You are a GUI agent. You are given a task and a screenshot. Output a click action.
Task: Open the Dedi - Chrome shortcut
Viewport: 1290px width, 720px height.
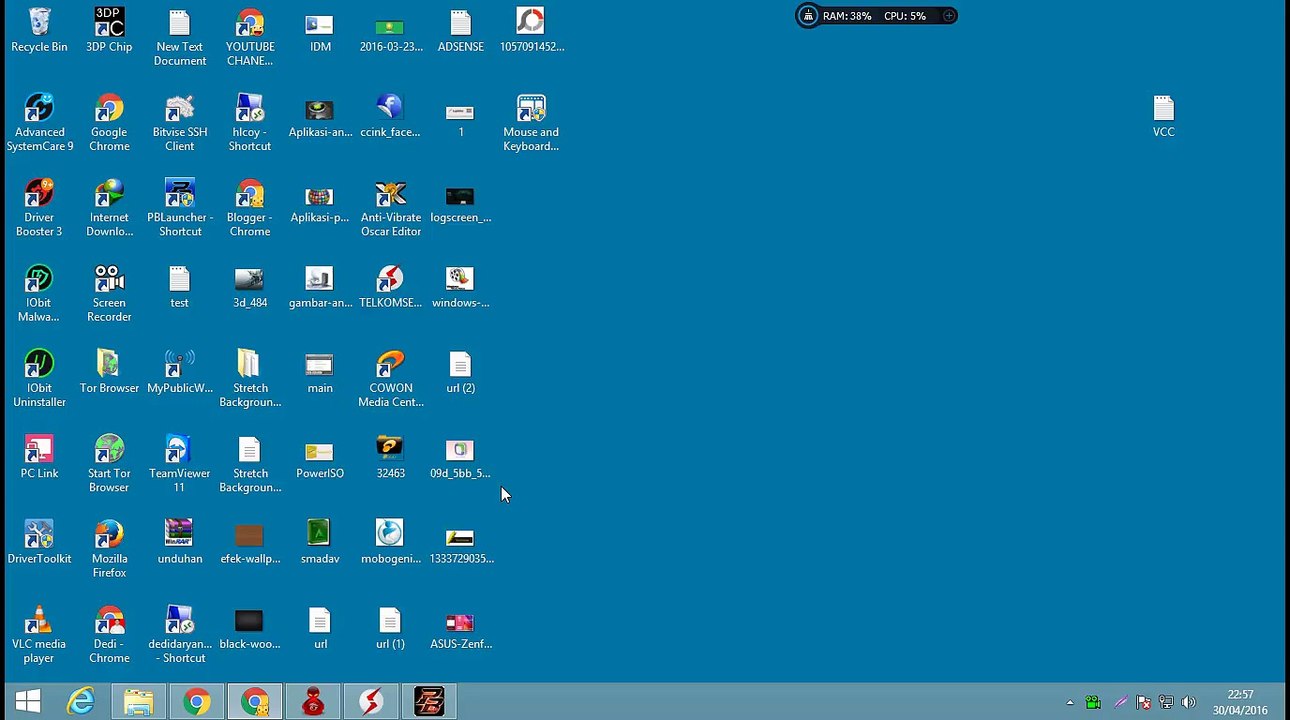(109, 634)
